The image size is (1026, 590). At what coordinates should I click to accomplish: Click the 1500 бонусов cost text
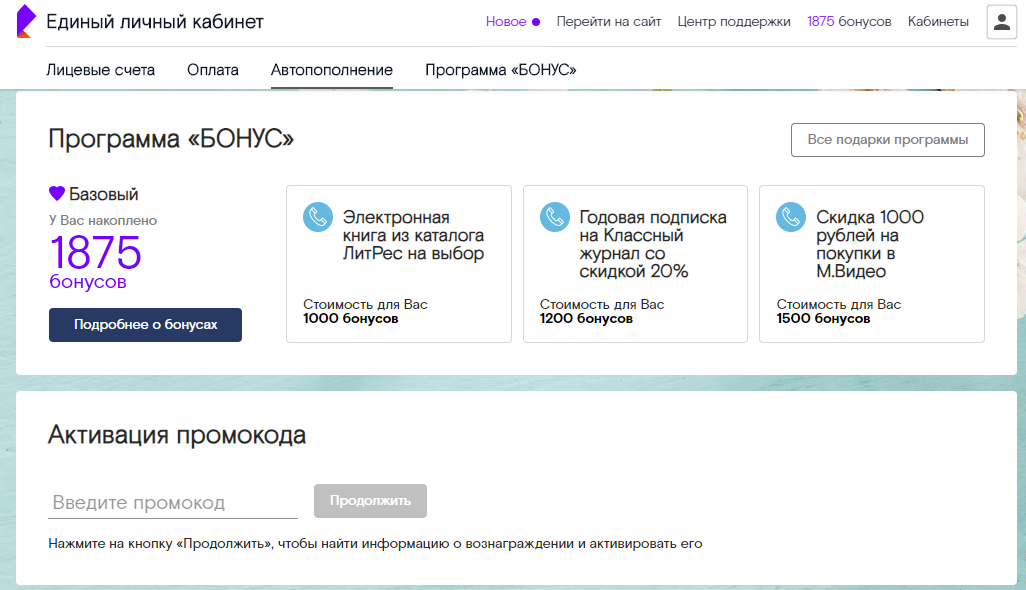click(823, 319)
